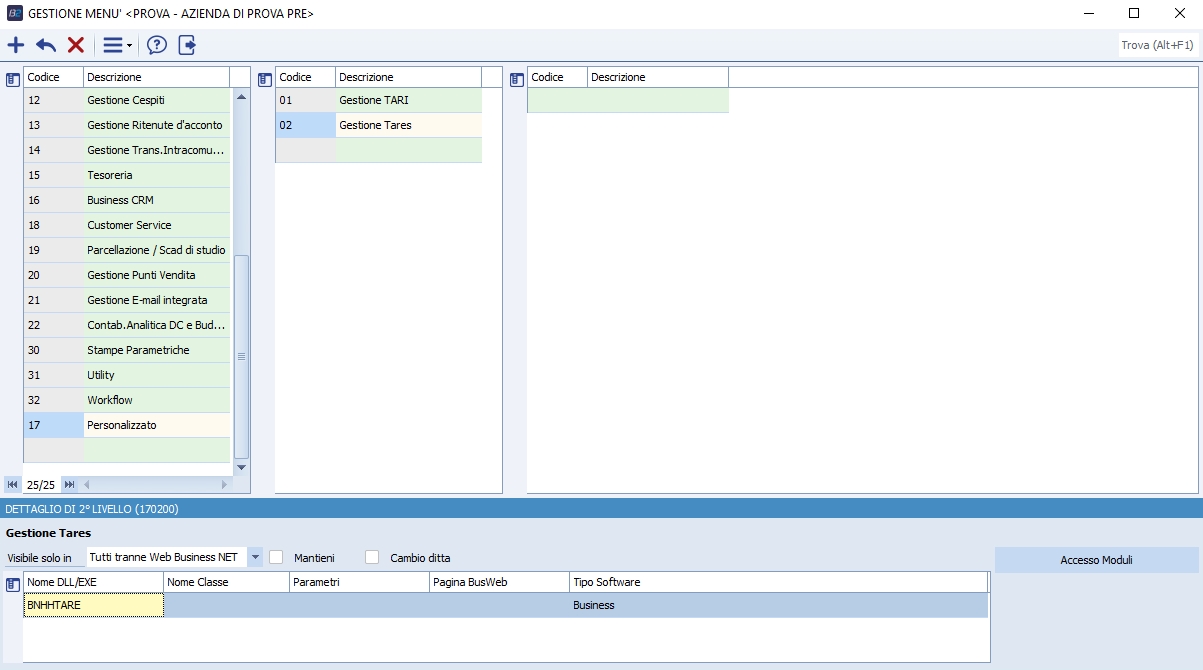Toggle the Mantieni checkbox

[277, 557]
